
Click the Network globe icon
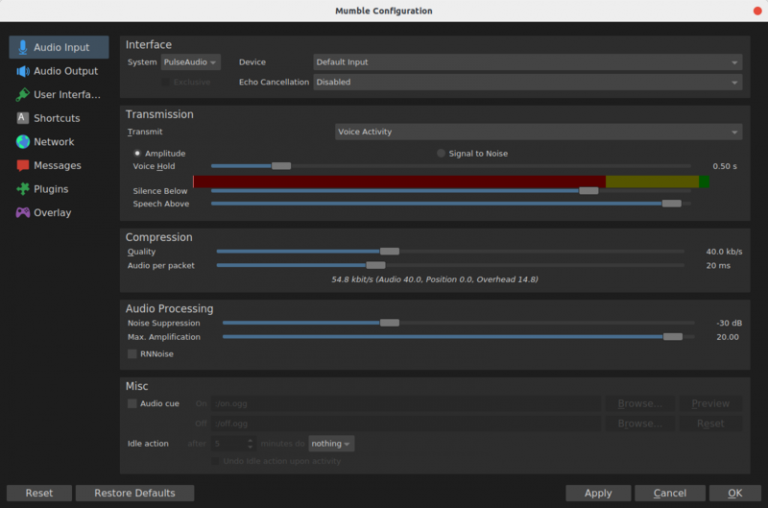(23, 142)
